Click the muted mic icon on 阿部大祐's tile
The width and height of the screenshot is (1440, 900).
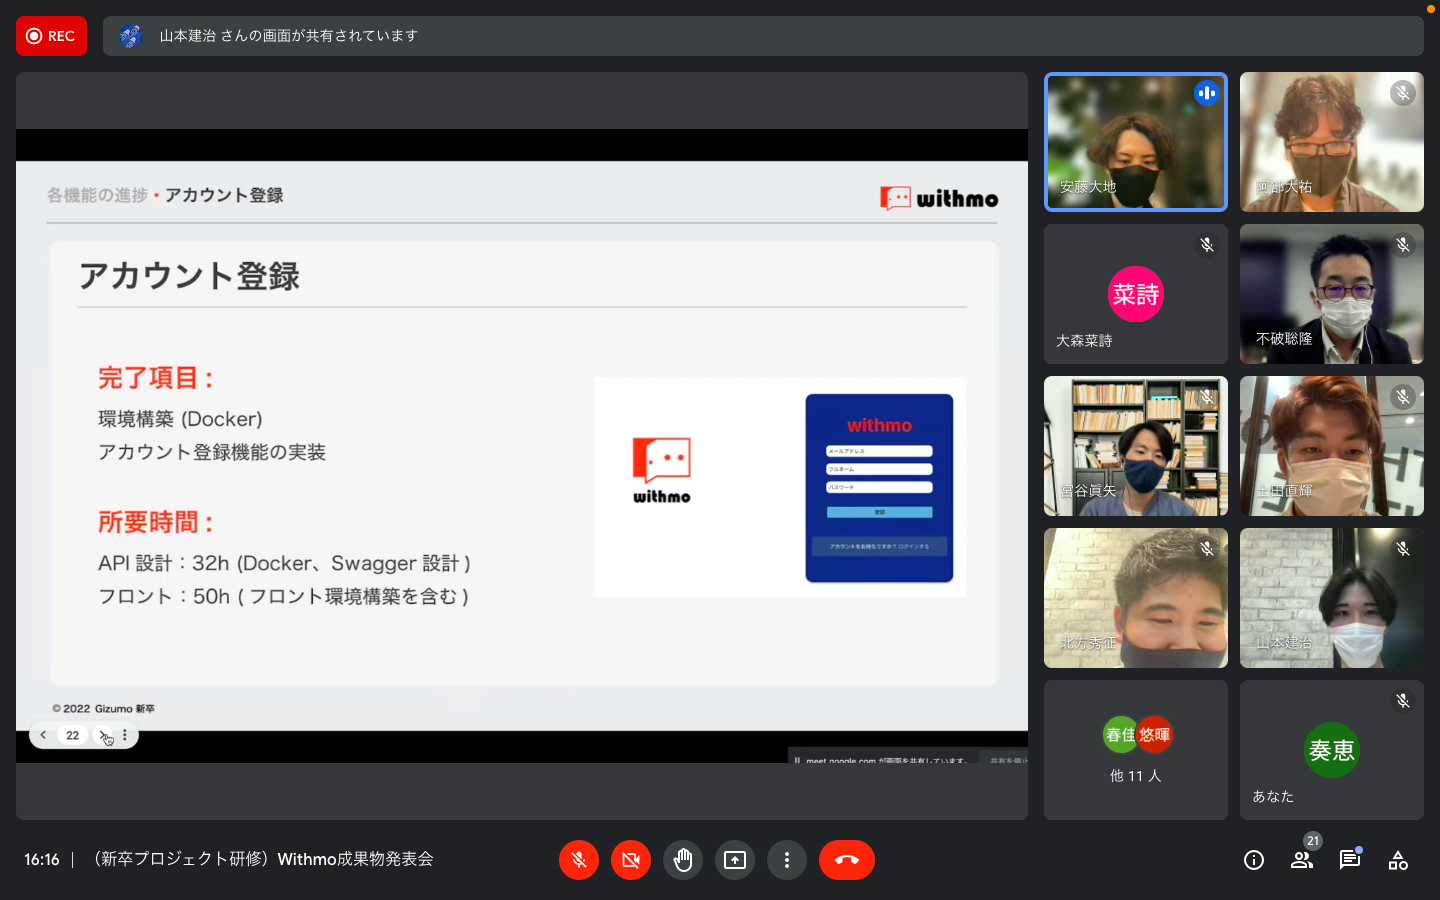1403,93
